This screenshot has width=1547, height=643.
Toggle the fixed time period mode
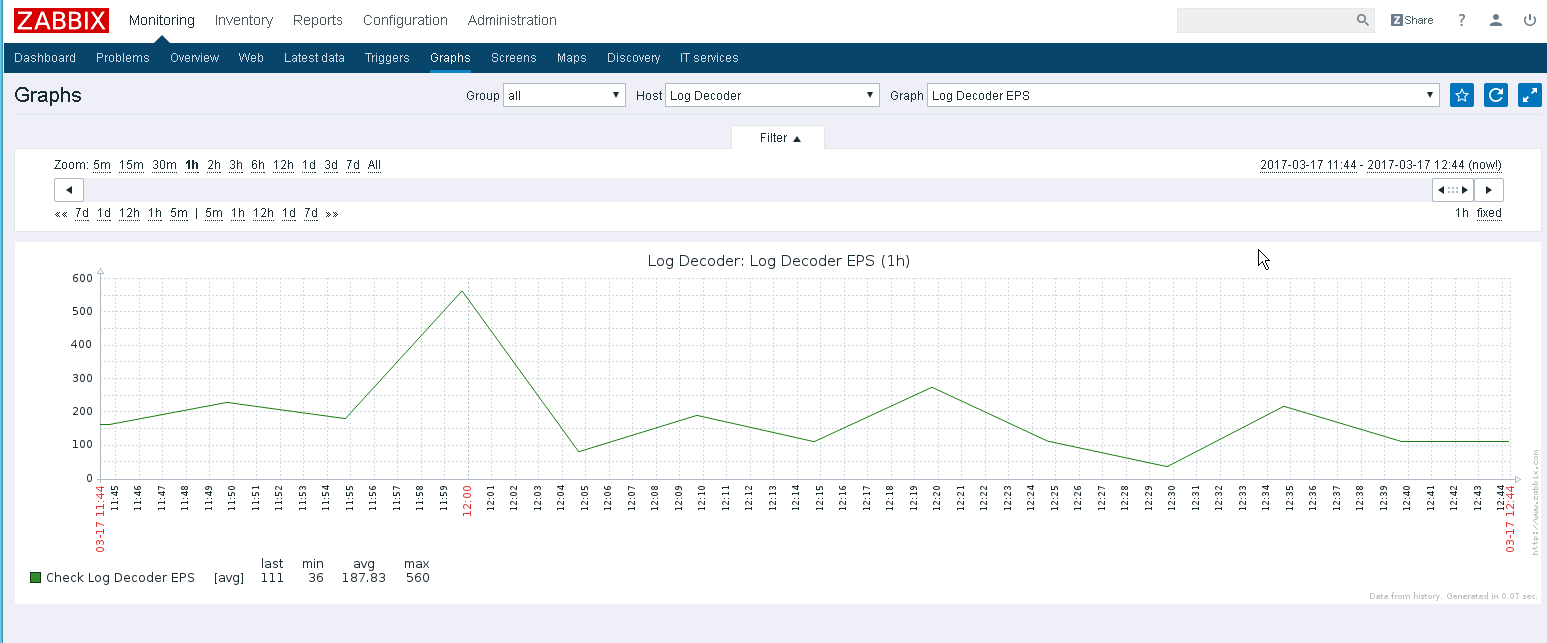(x=1489, y=213)
